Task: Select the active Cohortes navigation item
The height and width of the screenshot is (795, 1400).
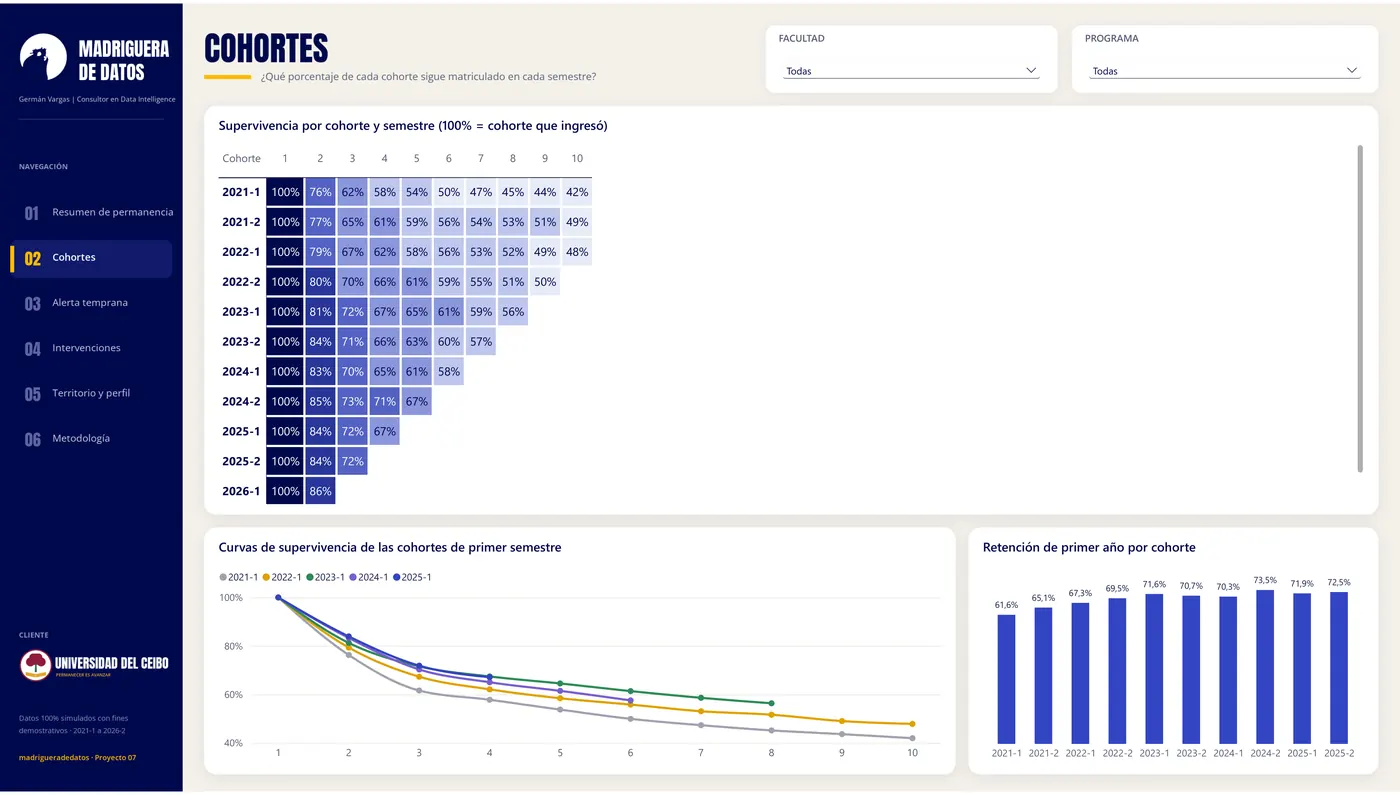Action: point(92,258)
